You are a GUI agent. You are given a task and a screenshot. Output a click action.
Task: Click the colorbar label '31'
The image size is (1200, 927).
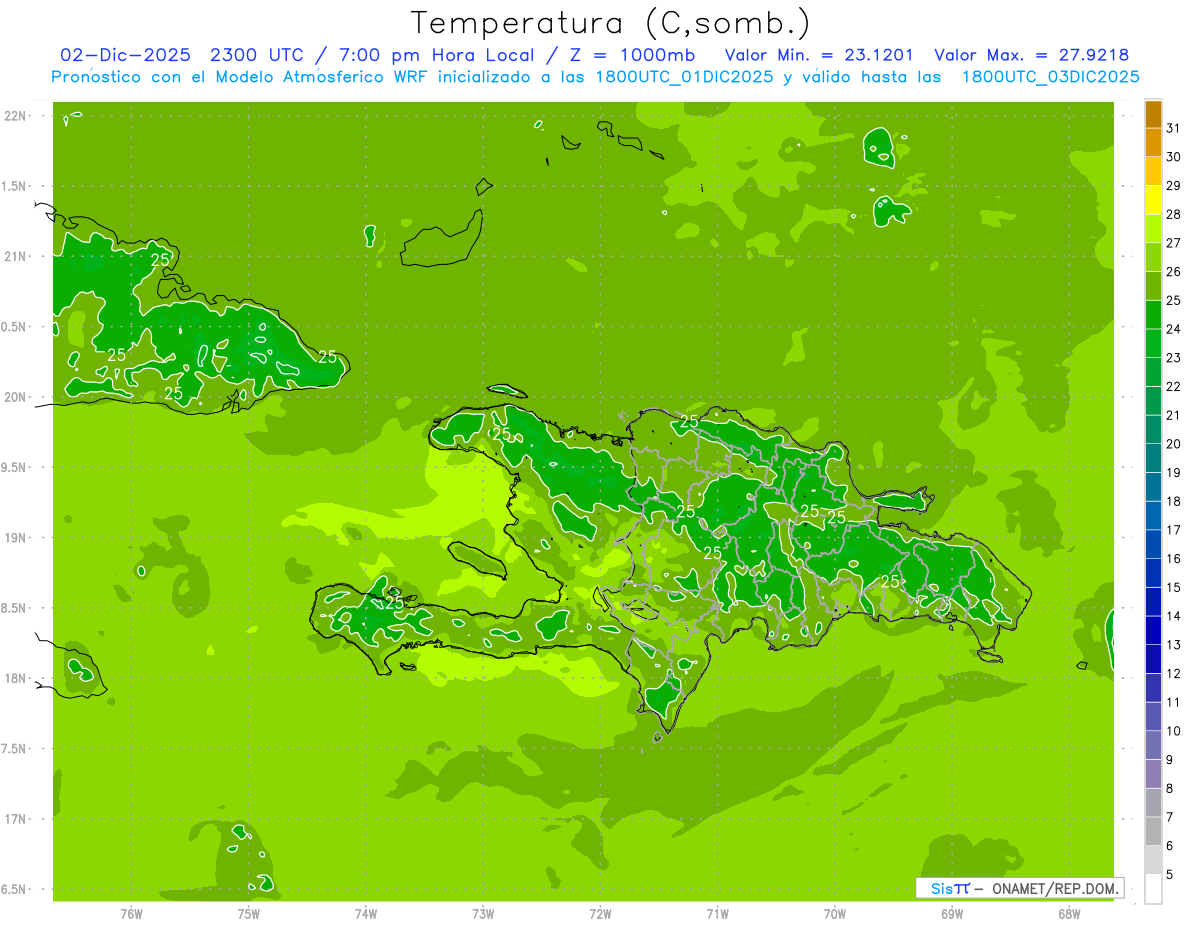(1174, 128)
